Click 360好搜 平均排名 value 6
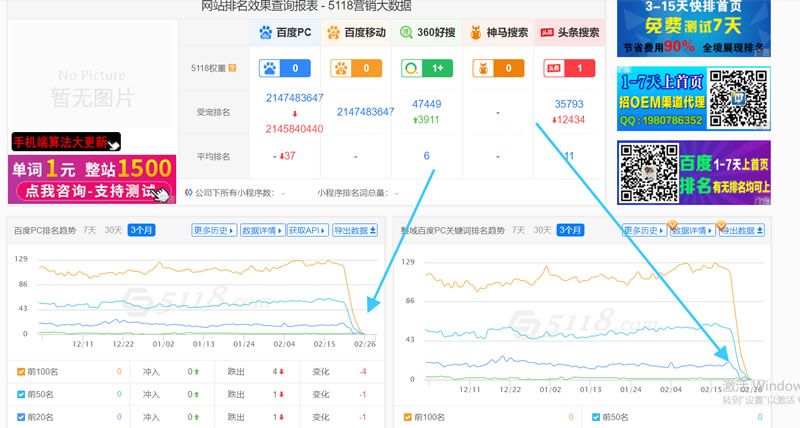 (x=427, y=156)
